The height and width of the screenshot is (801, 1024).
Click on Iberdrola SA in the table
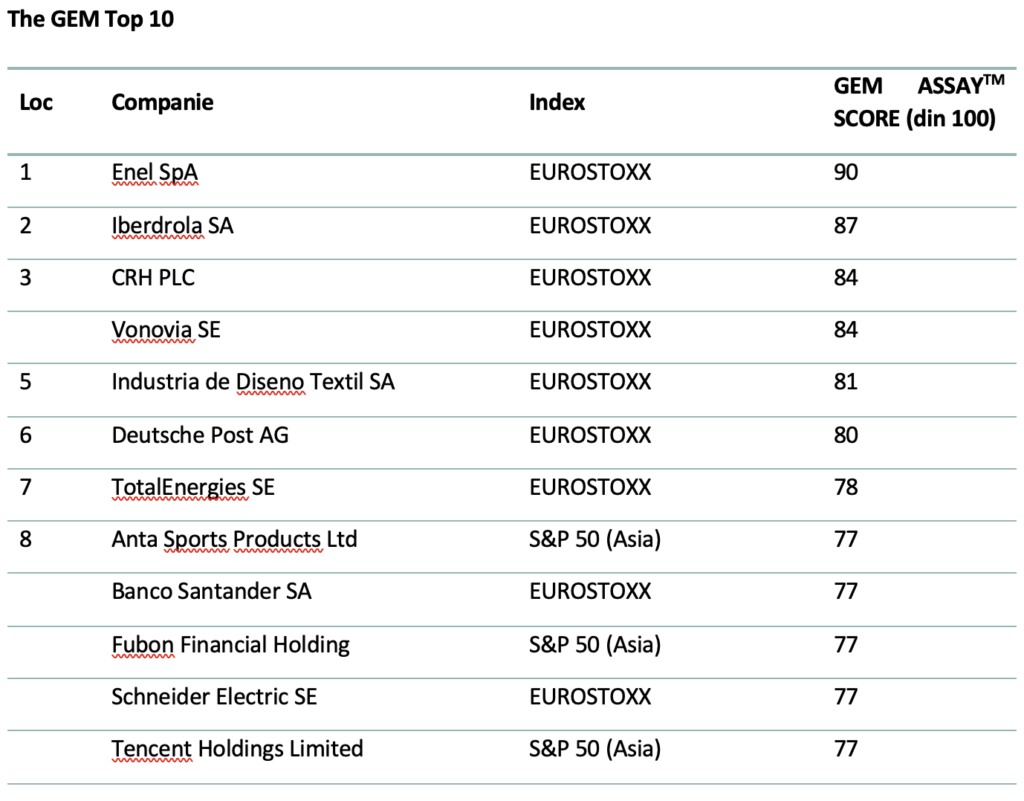click(172, 226)
